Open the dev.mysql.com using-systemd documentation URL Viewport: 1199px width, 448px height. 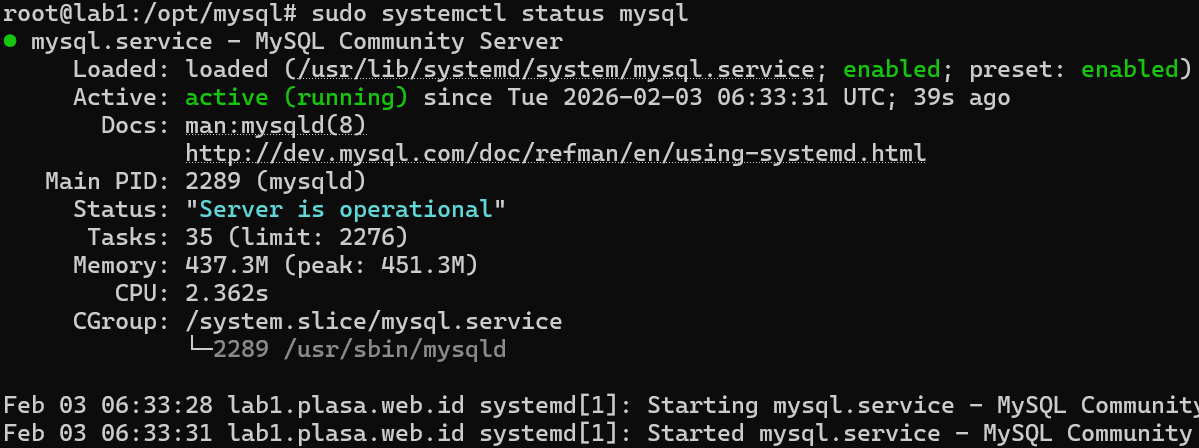[555, 154]
